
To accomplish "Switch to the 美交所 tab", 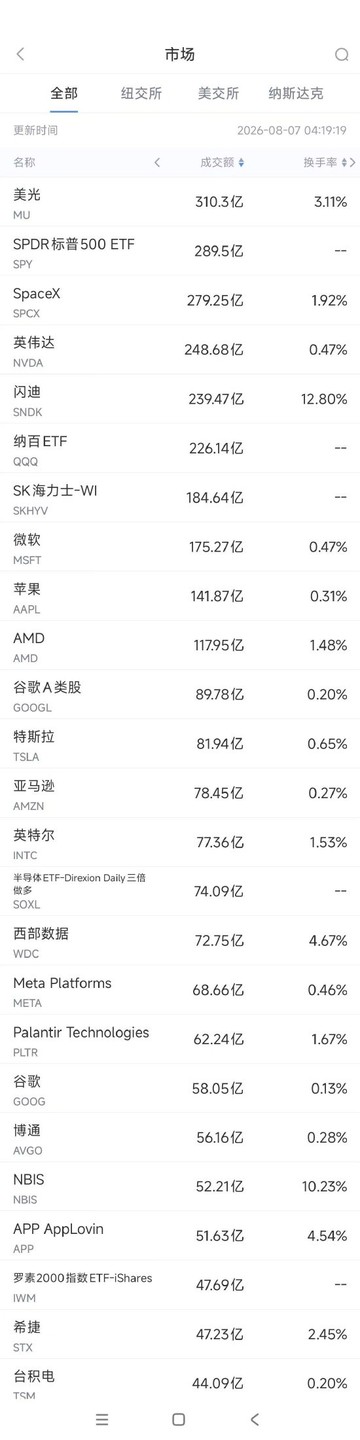I will point(218,94).
